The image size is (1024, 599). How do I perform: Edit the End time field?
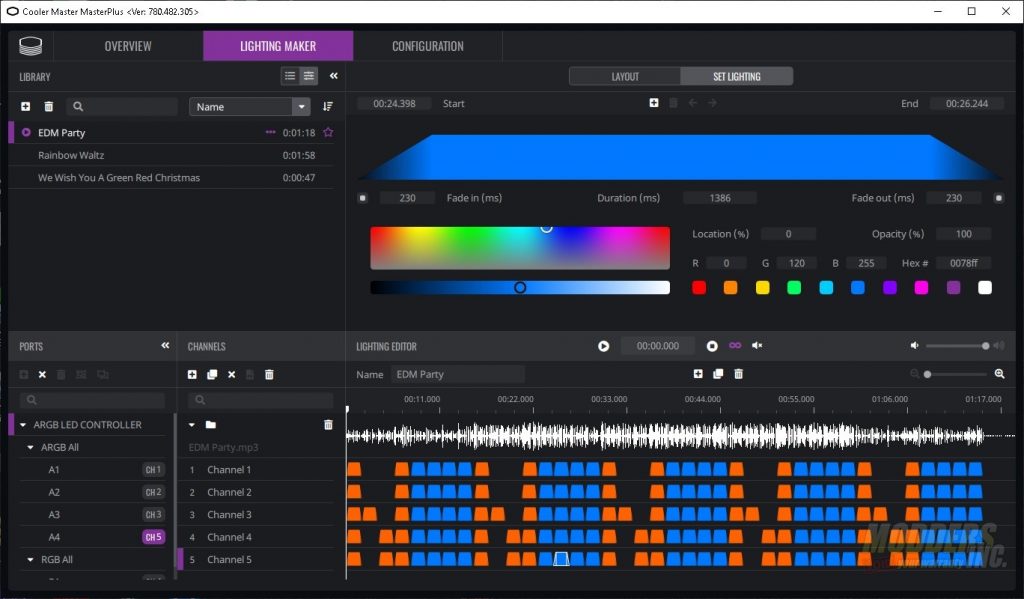[967, 103]
